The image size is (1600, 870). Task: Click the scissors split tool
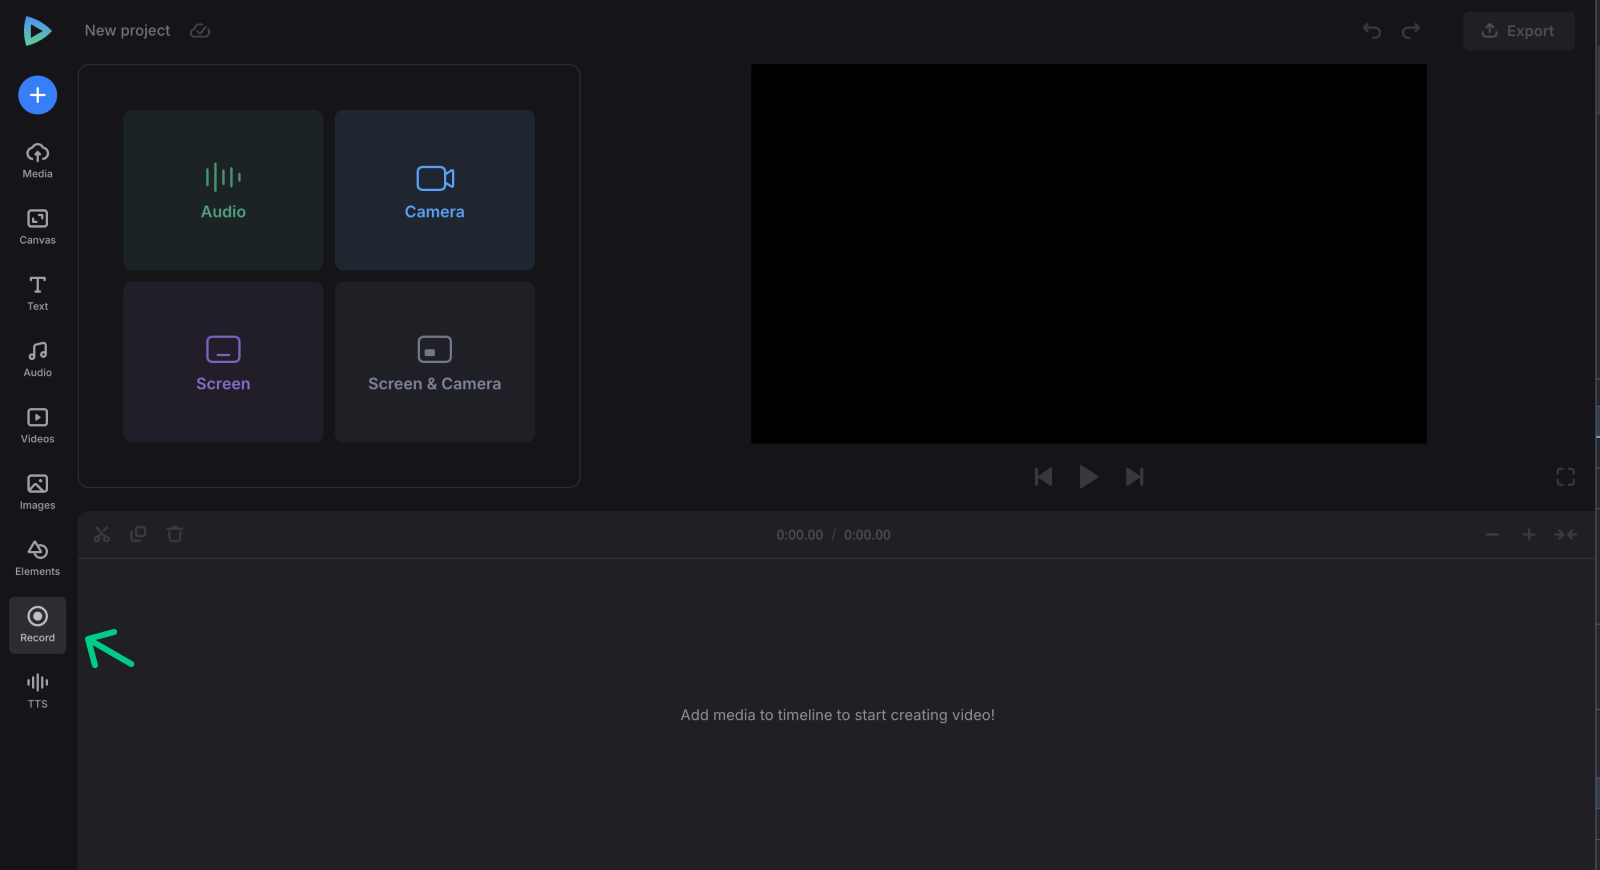point(102,534)
